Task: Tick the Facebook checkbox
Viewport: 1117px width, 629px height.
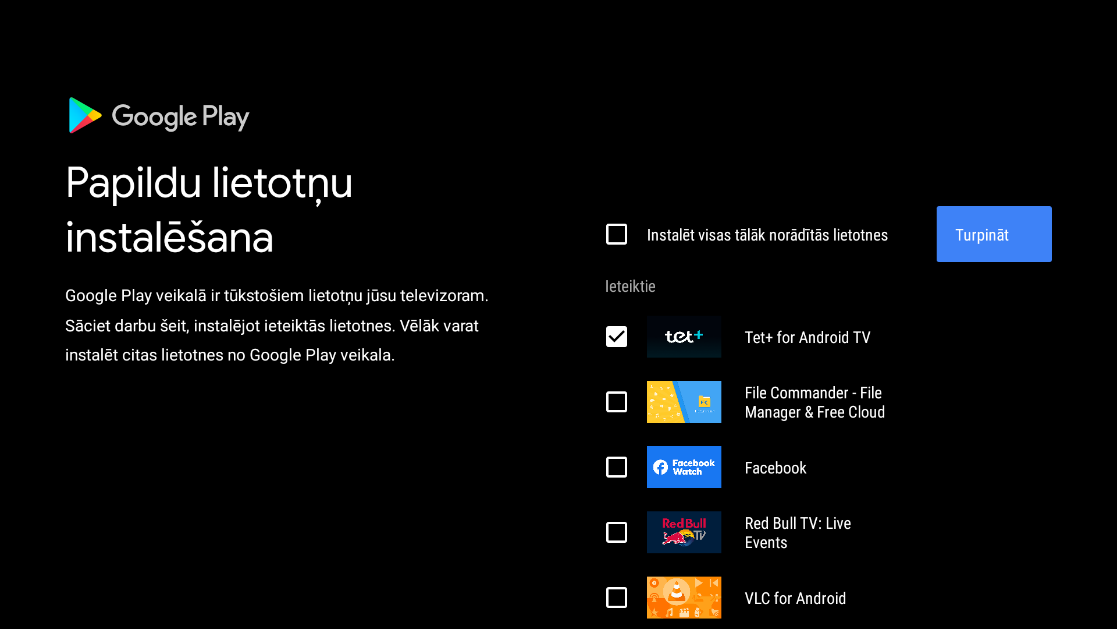Action: 616,467
